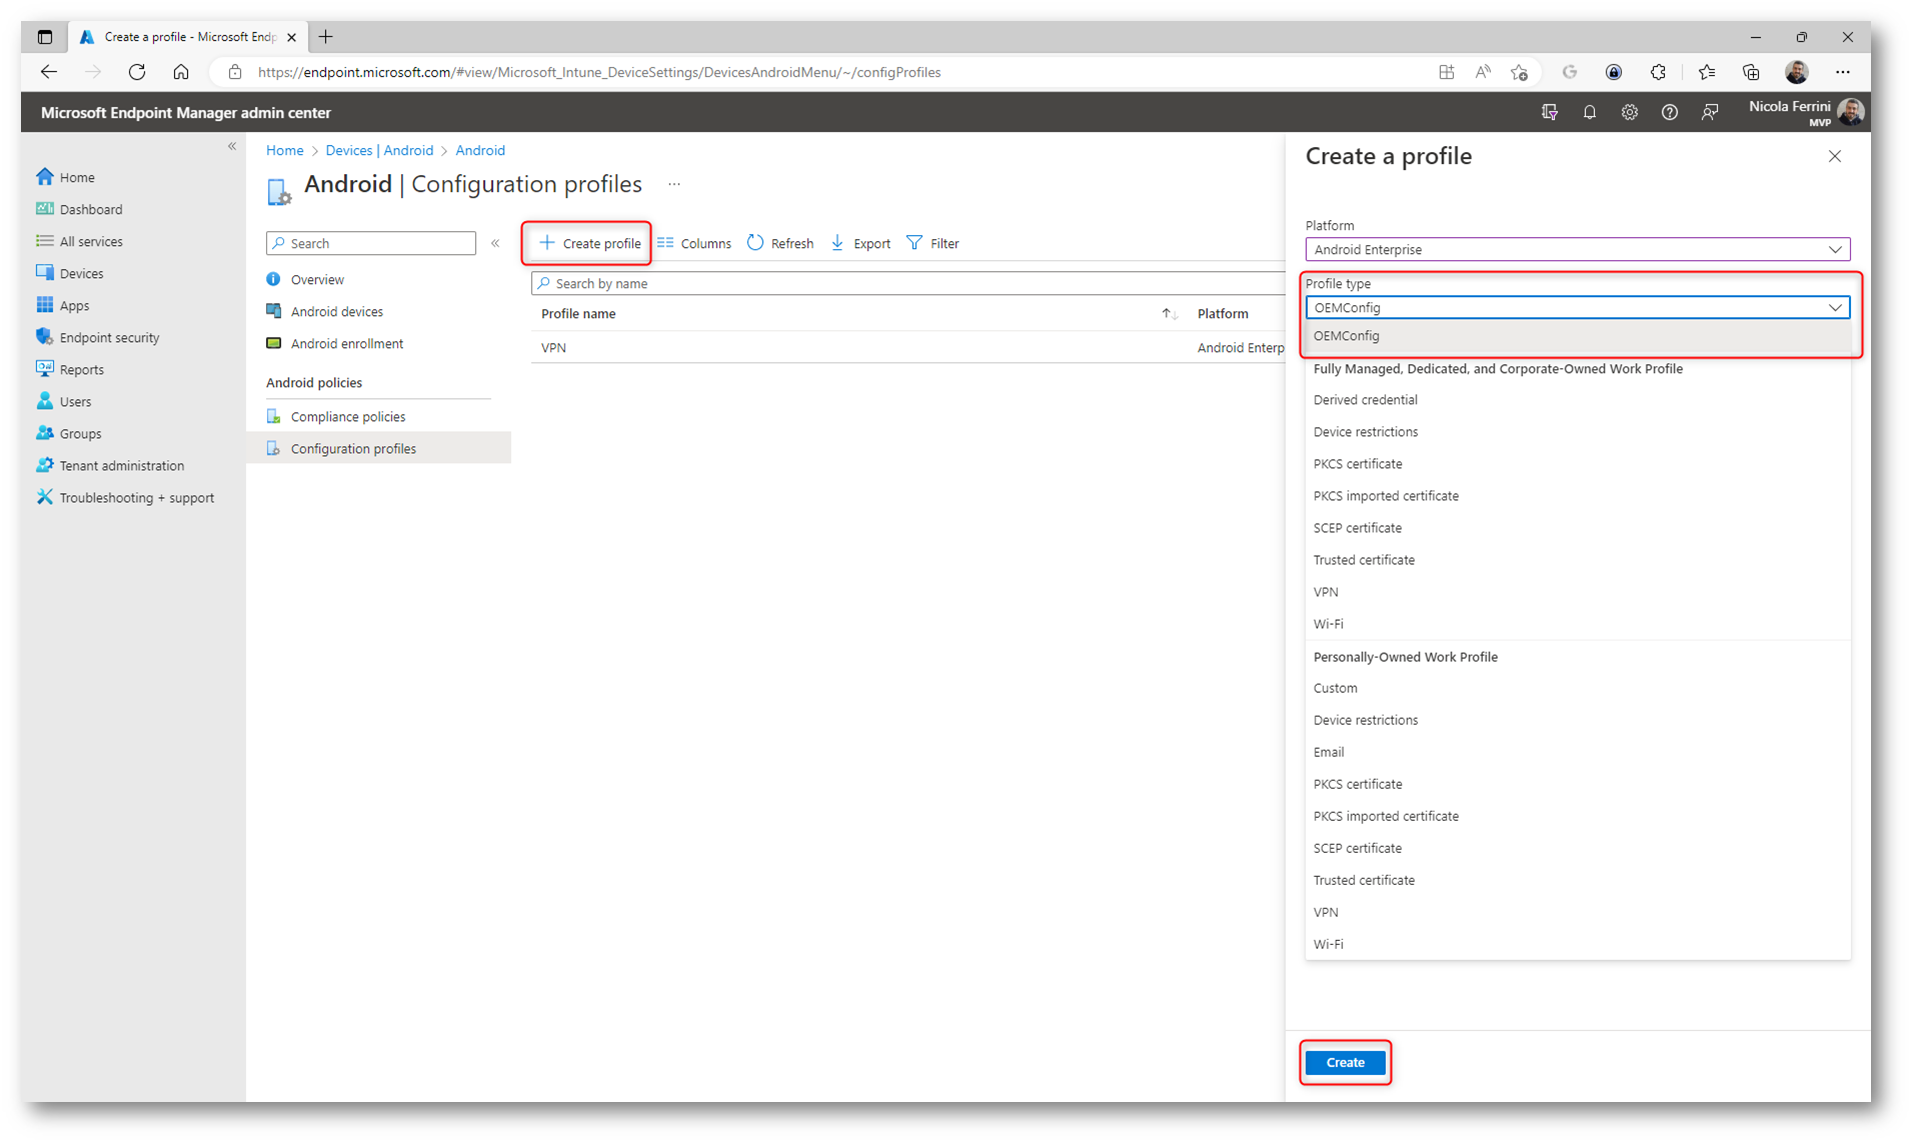Select OEMConfig option in the list

tap(1577, 336)
